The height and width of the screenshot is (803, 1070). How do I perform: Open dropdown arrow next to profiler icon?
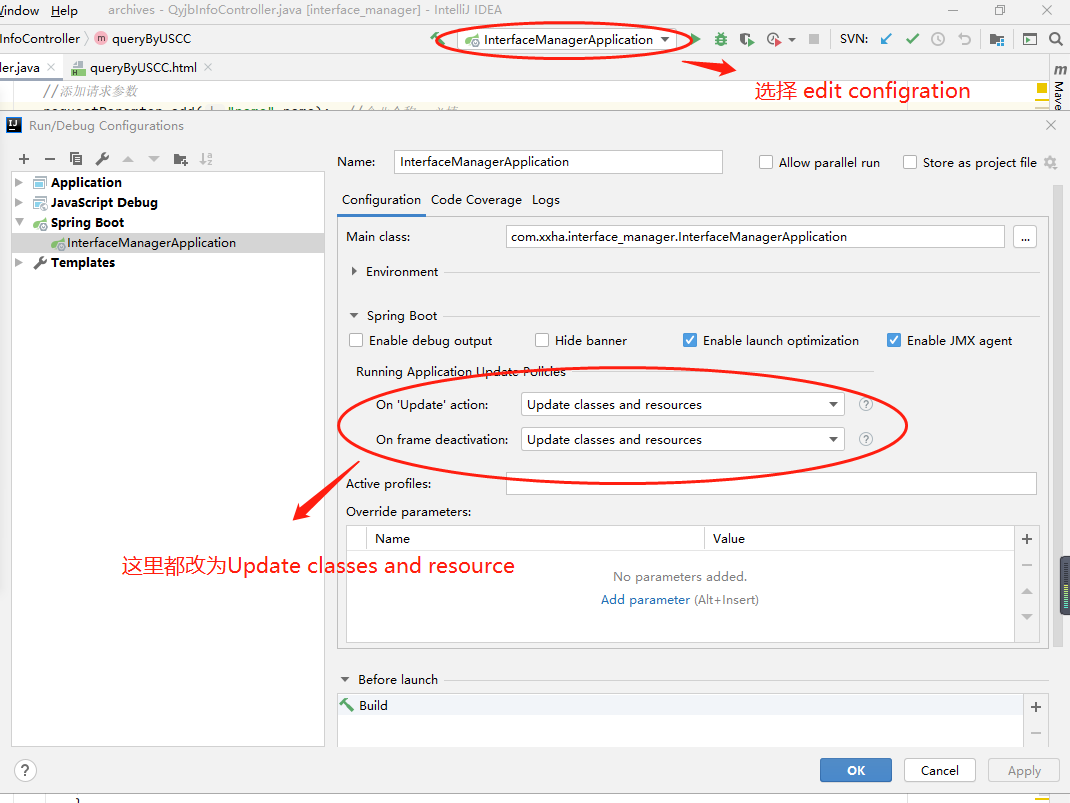[792, 40]
